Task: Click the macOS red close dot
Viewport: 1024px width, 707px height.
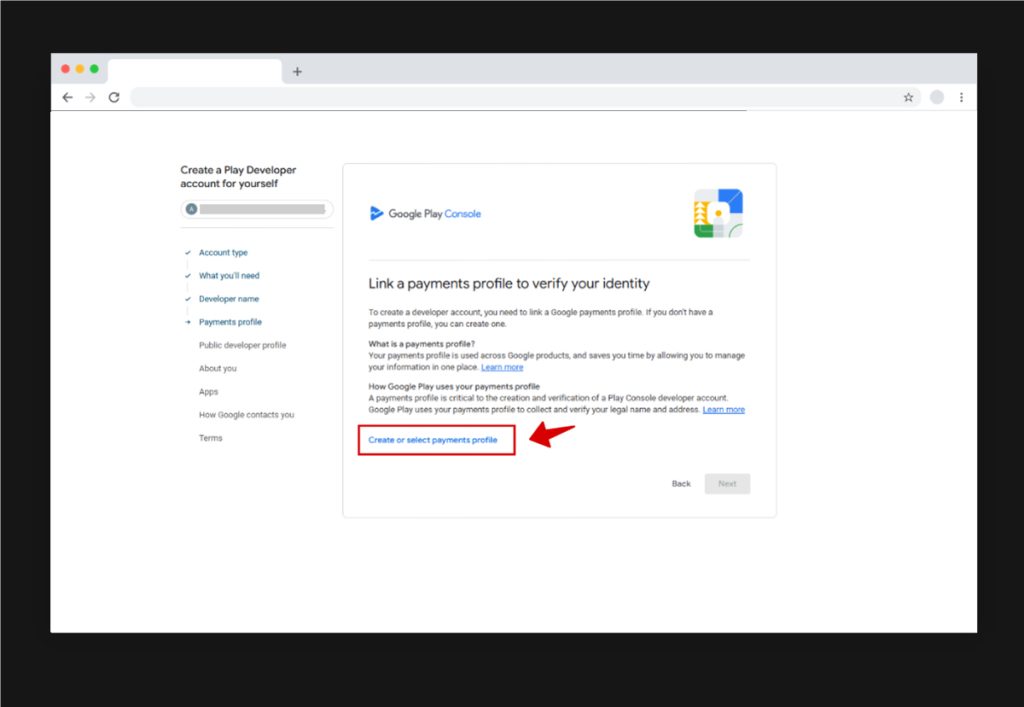Action: click(x=65, y=69)
